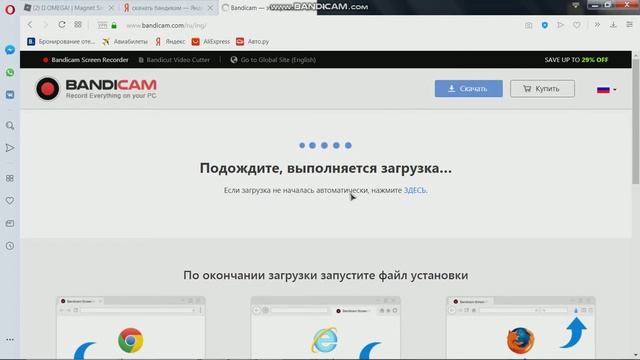Open personal news feed arrow icon in sidebar
This screenshot has height=360, width=640.
click(10, 148)
